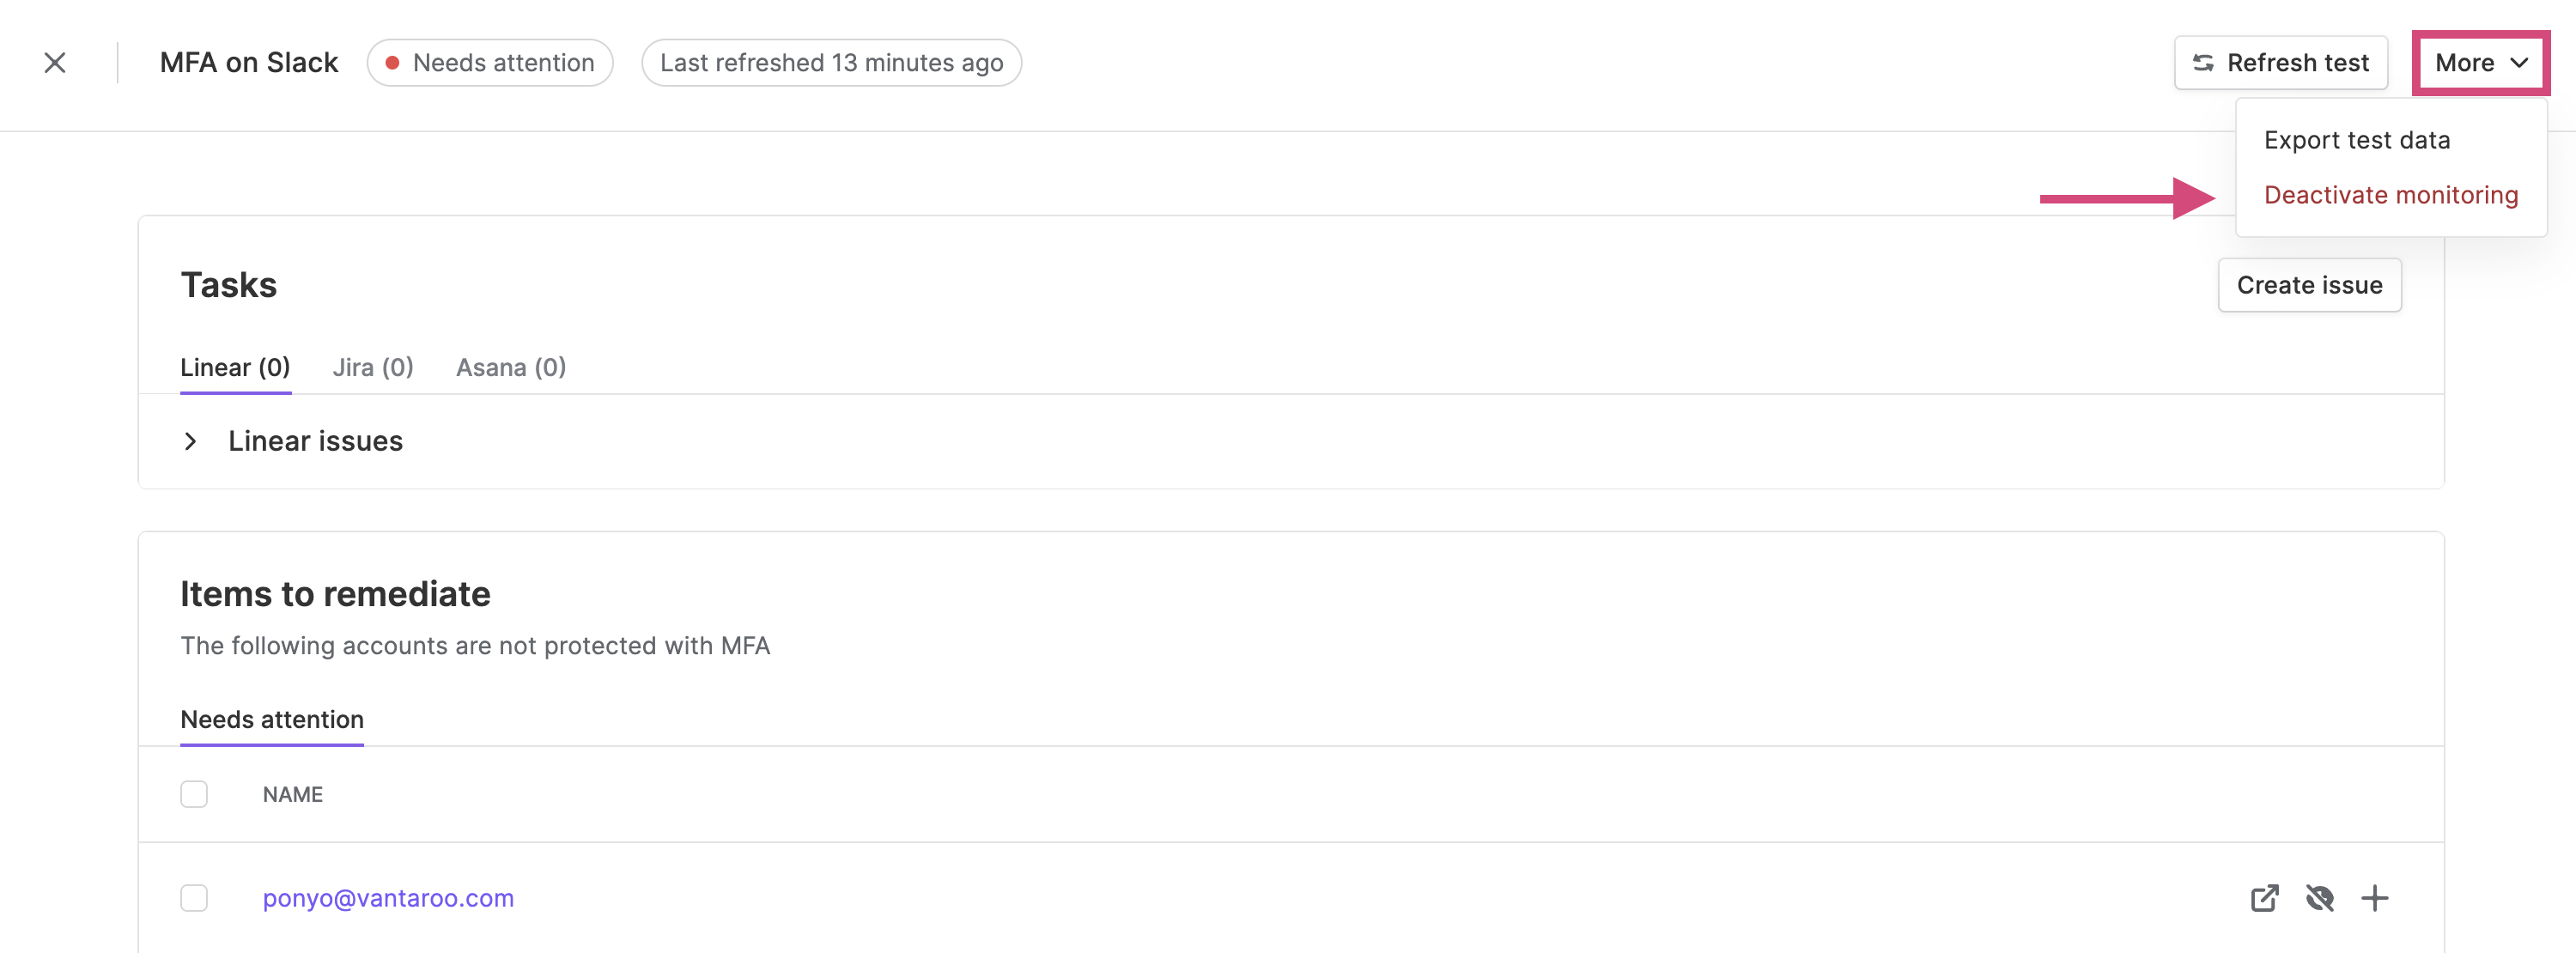Close the MFA on Slack panel

coord(55,63)
